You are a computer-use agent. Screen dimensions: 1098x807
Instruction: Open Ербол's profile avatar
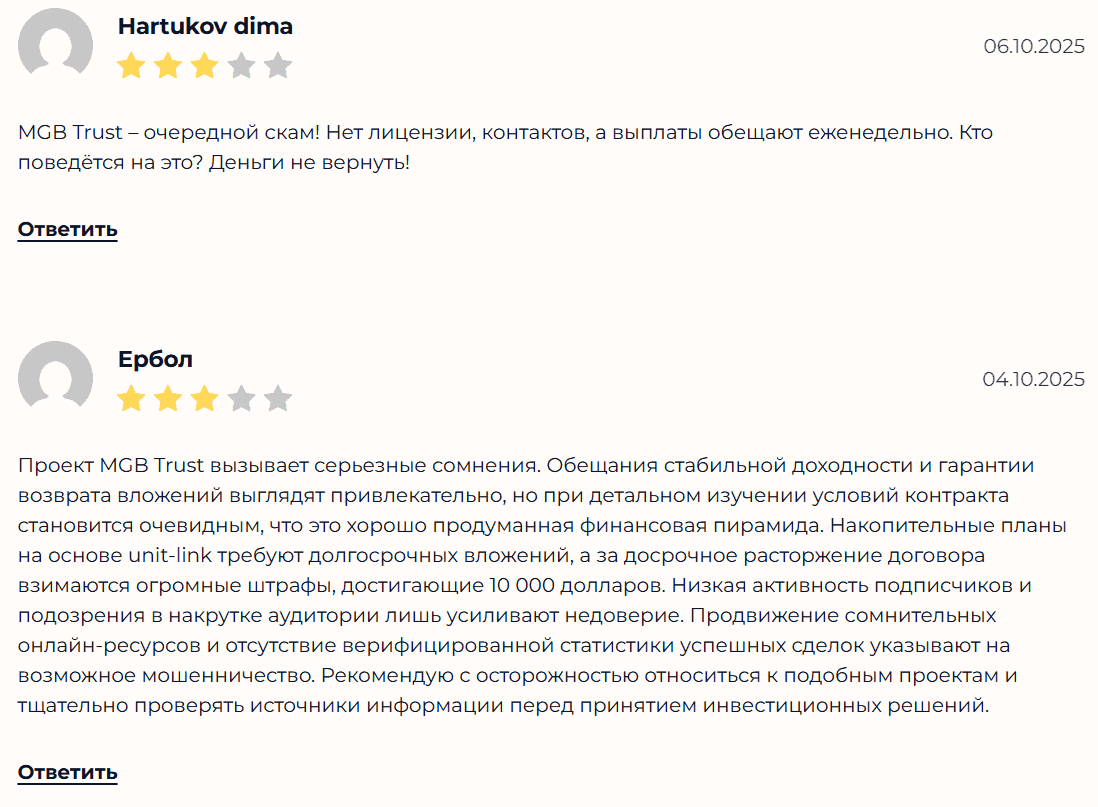55,377
